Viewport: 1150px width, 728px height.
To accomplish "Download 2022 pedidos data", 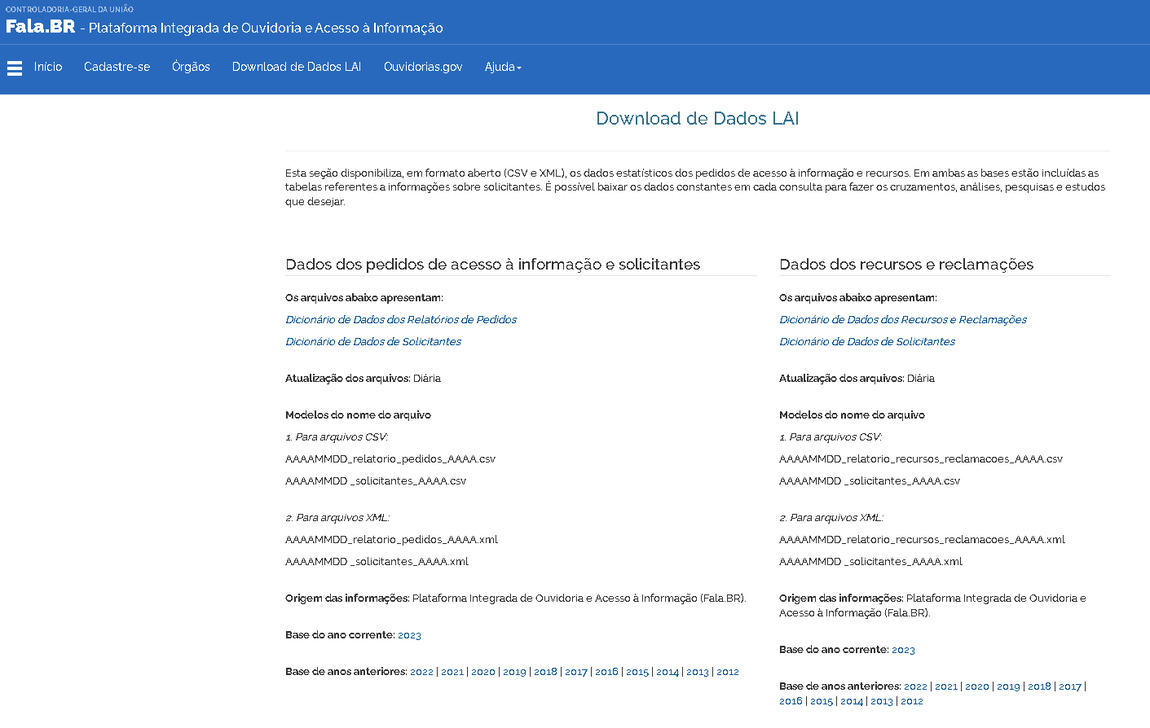I will [x=421, y=671].
